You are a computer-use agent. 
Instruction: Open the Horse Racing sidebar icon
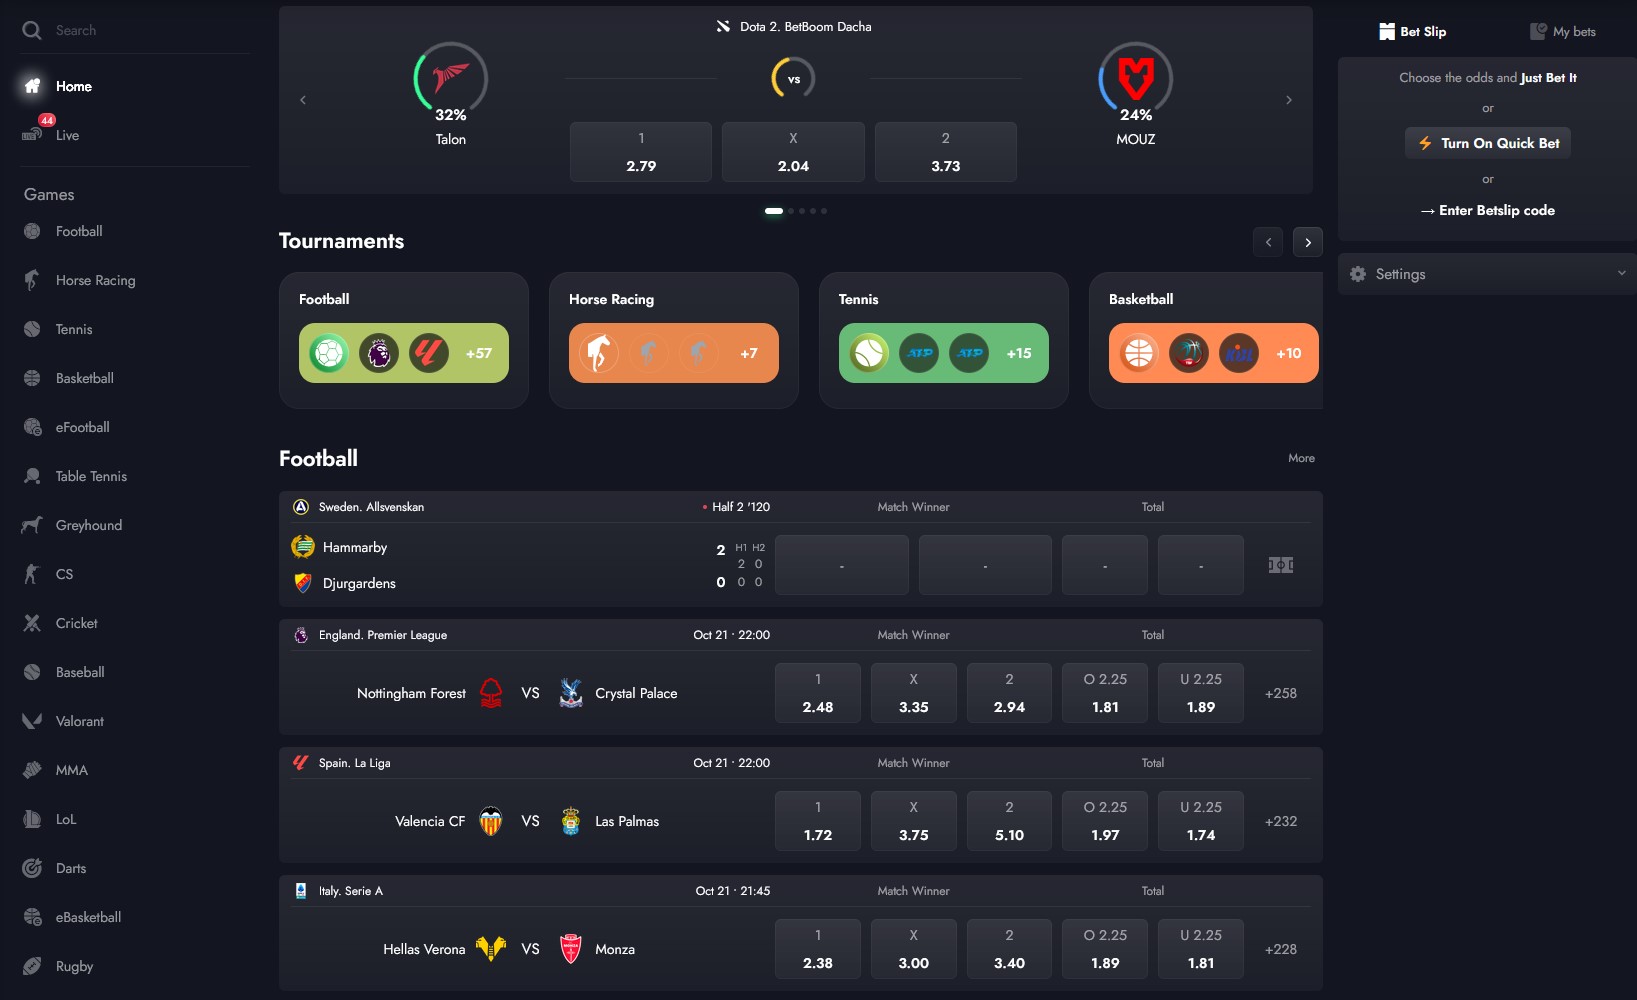click(x=32, y=280)
